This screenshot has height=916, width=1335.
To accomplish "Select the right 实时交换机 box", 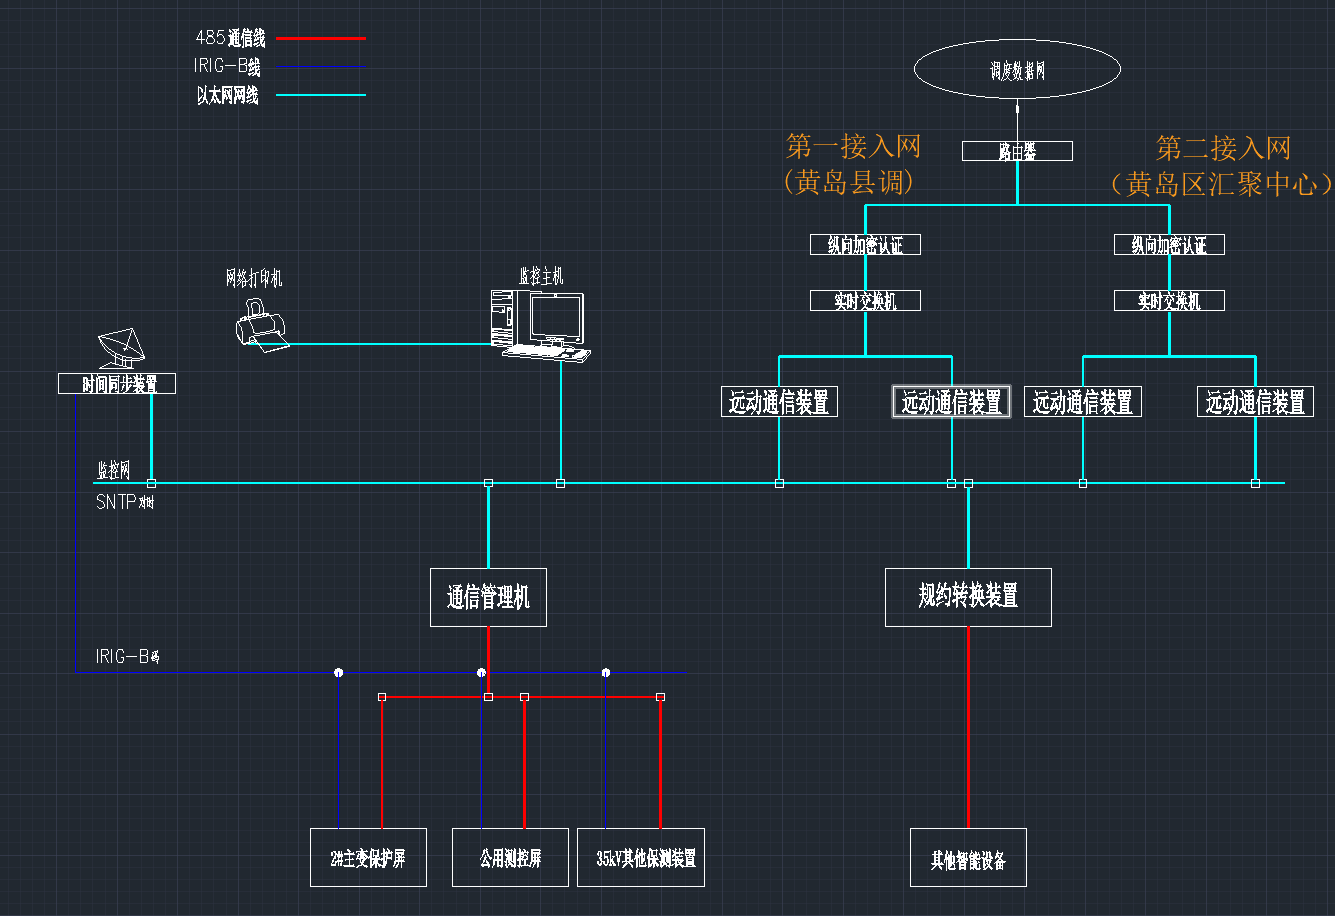I will tap(1169, 300).
